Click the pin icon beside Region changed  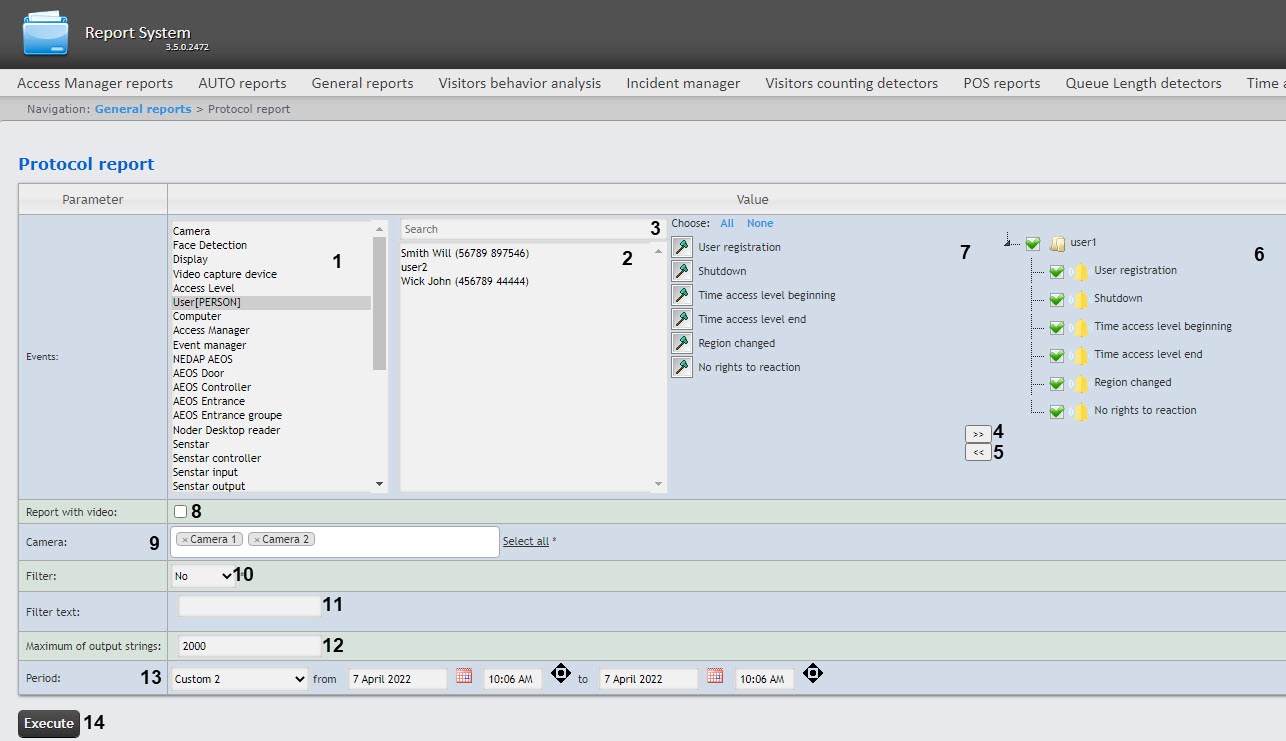[681, 343]
